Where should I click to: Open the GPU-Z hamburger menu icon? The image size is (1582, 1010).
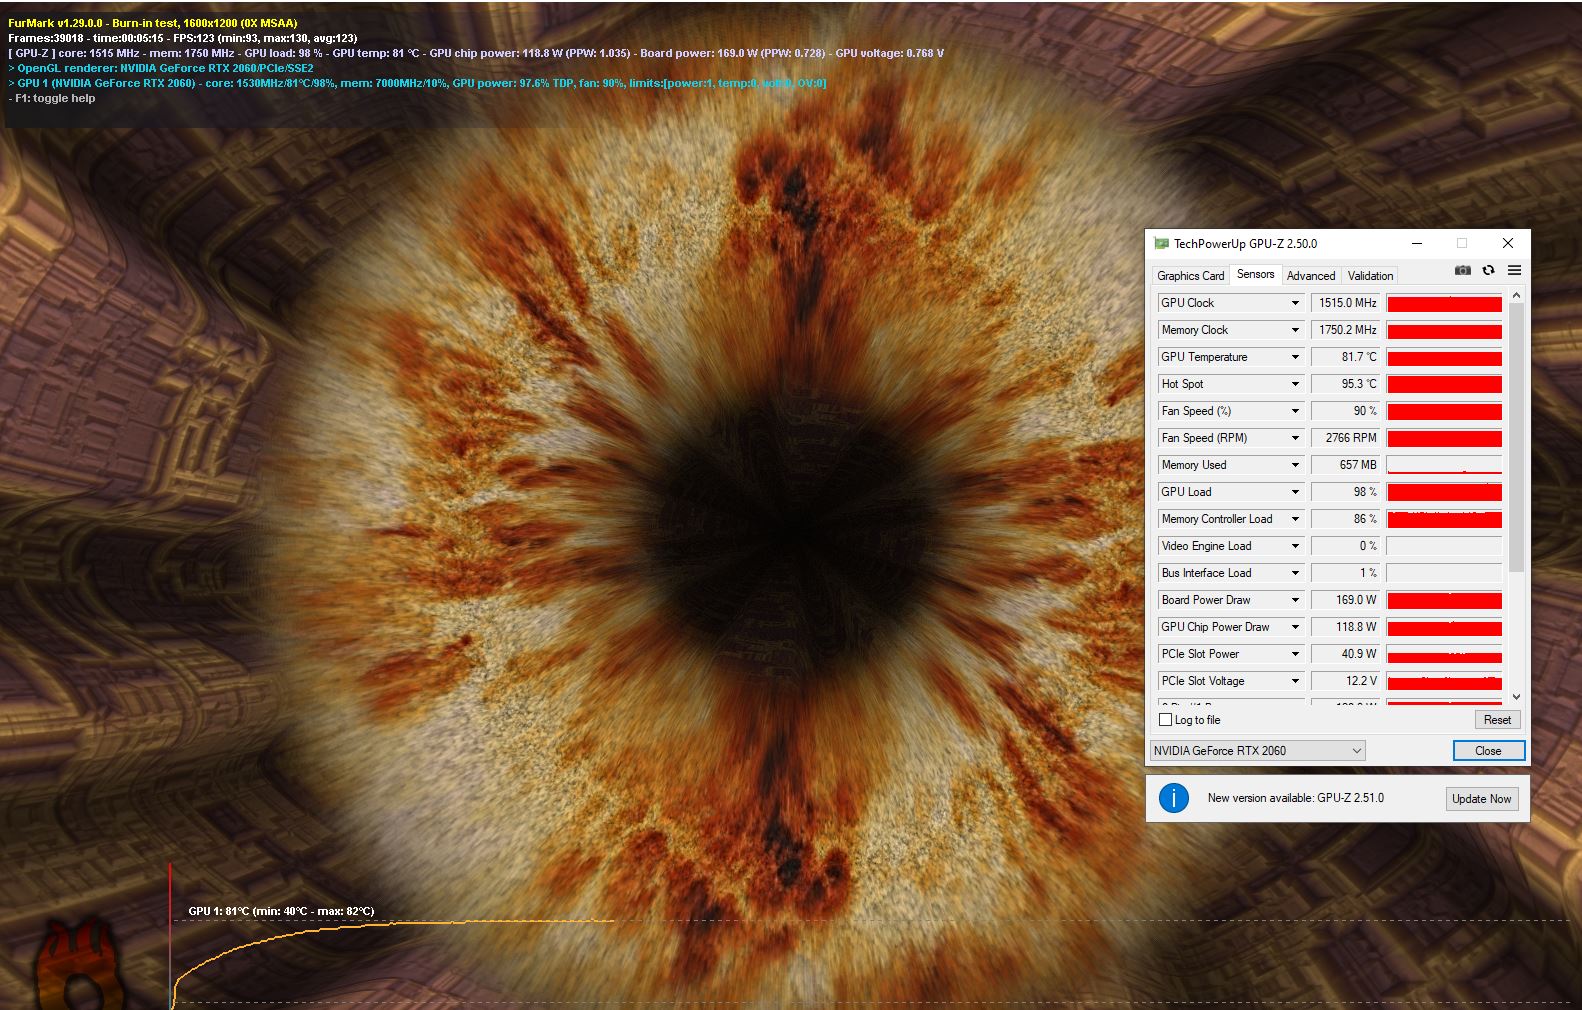pyautogui.click(x=1514, y=271)
